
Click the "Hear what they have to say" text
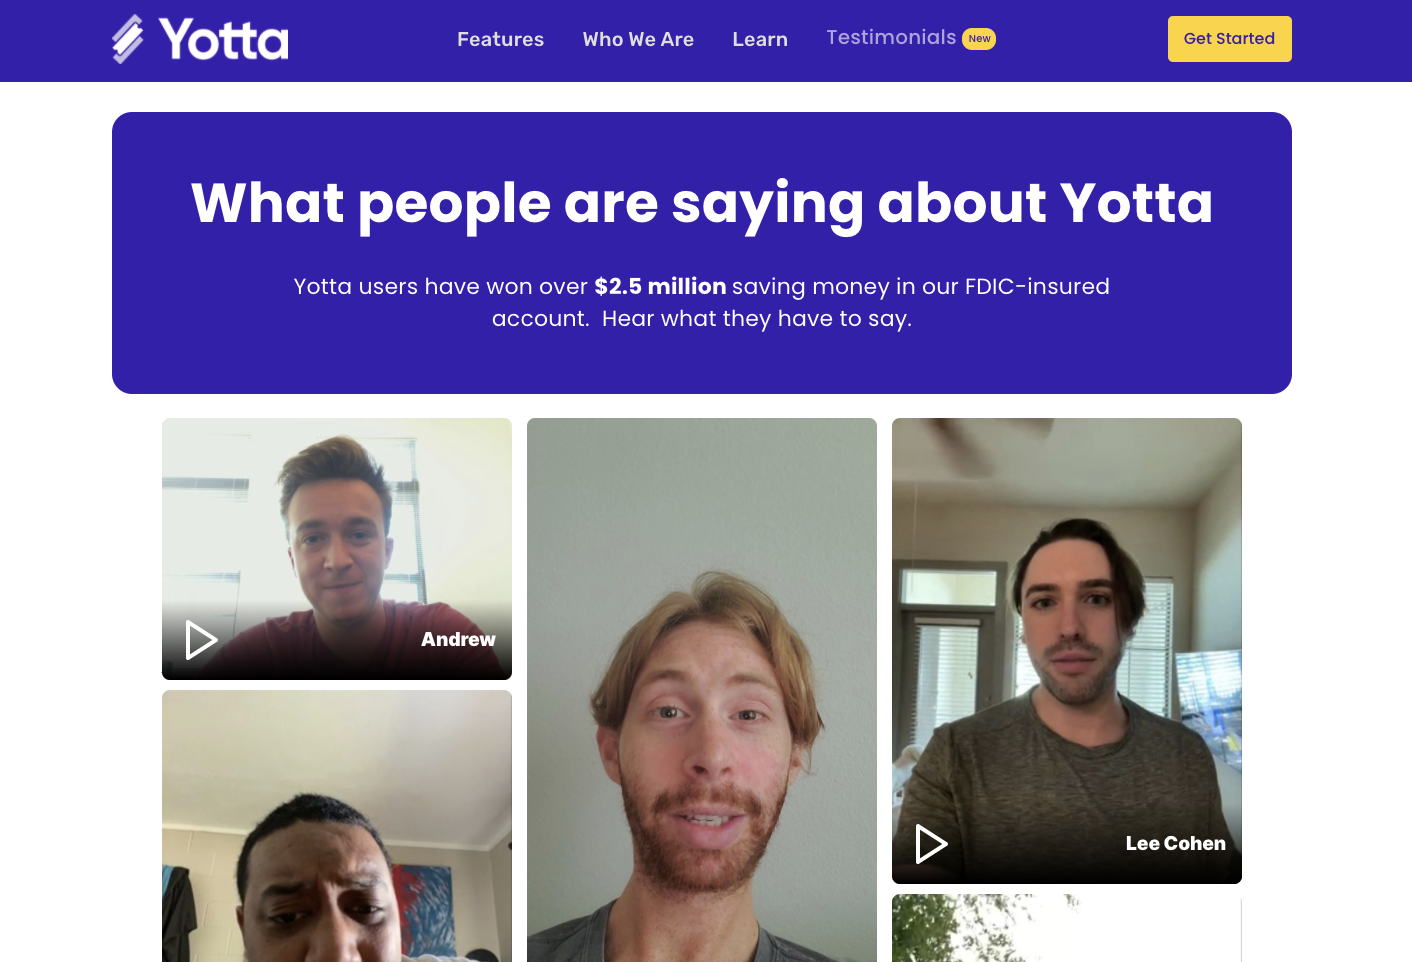pos(757,318)
